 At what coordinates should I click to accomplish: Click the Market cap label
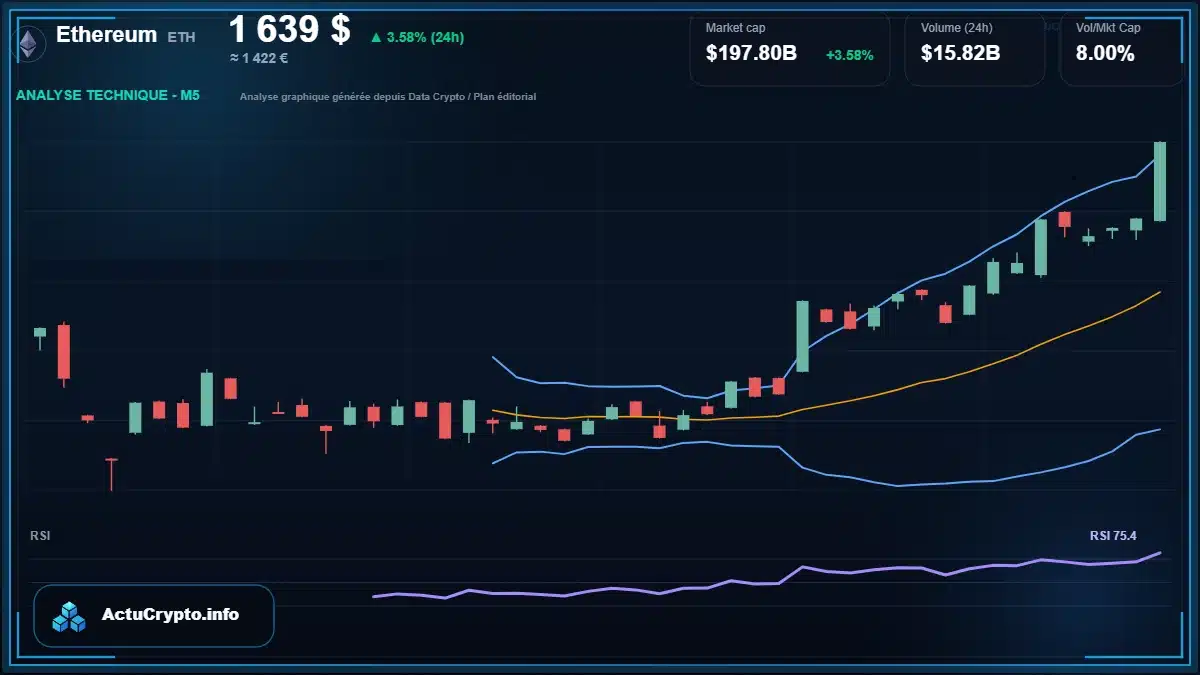(735, 28)
